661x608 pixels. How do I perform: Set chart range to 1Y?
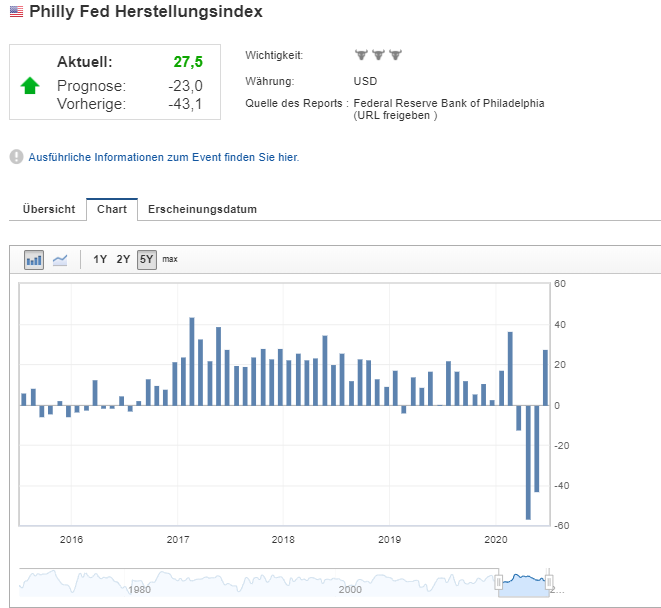click(x=100, y=260)
